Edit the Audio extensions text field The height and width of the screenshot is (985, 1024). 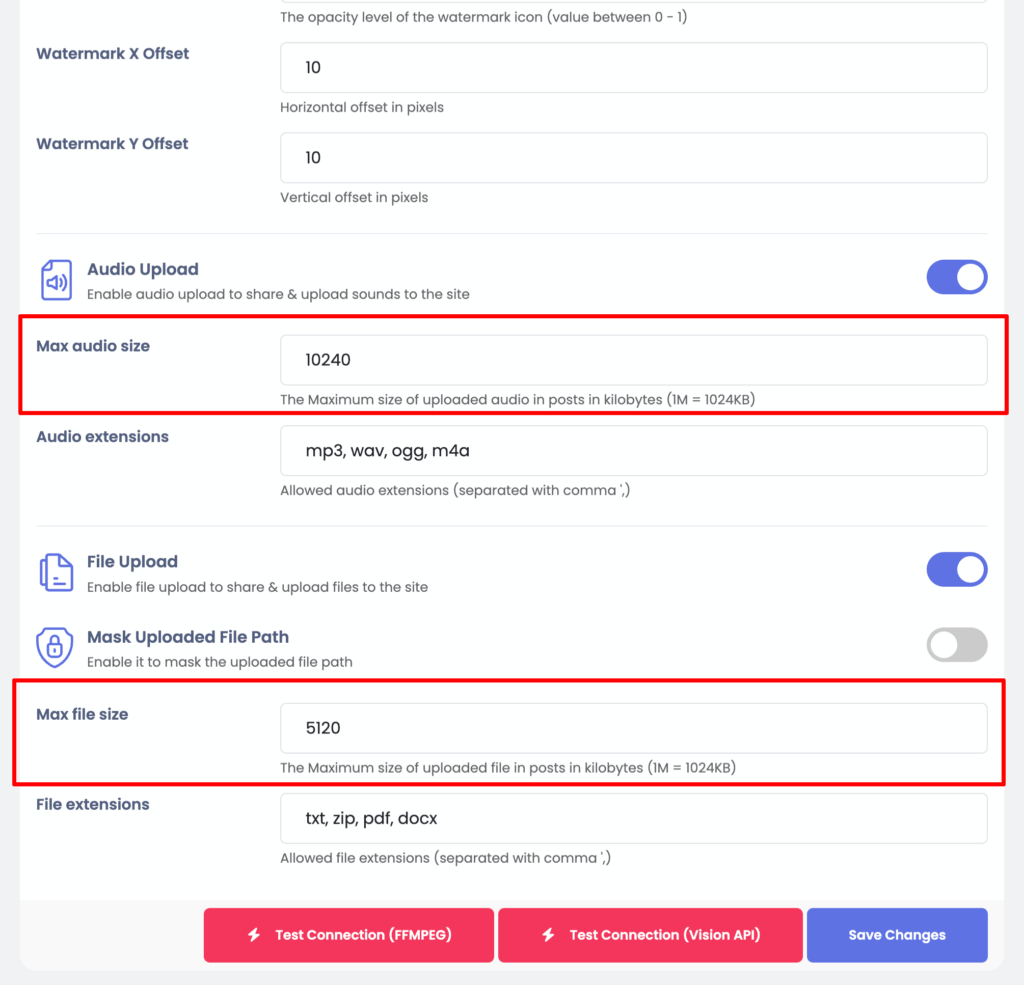(633, 451)
